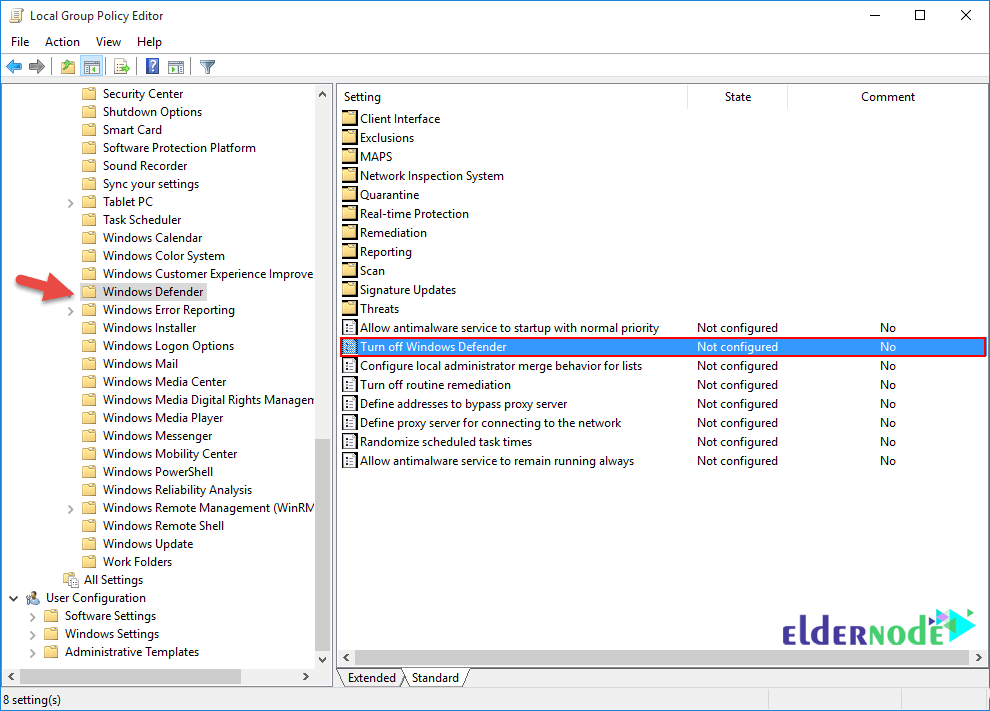This screenshot has width=990, height=711.
Task: Click the Client Interface folder icon
Action: coord(350,118)
